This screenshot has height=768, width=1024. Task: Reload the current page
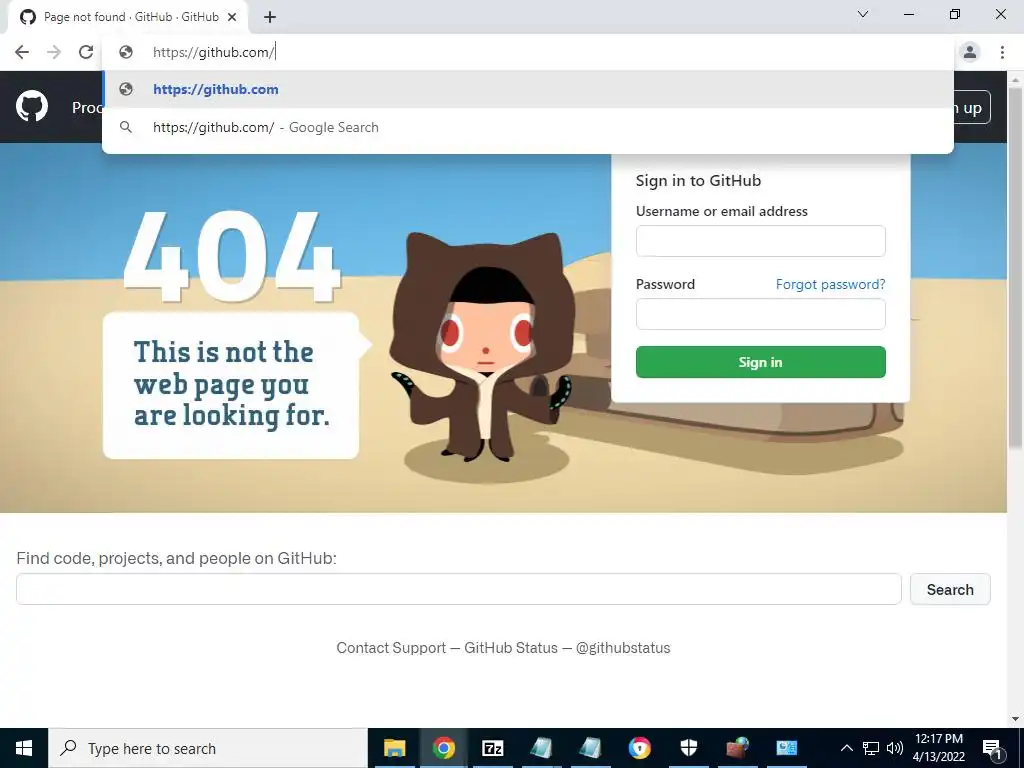click(x=86, y=52)
